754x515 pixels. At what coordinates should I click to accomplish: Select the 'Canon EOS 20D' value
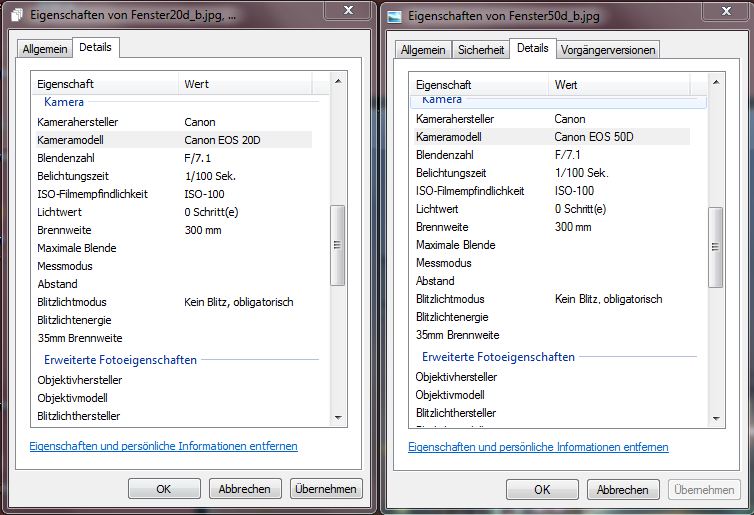point(222,140)
